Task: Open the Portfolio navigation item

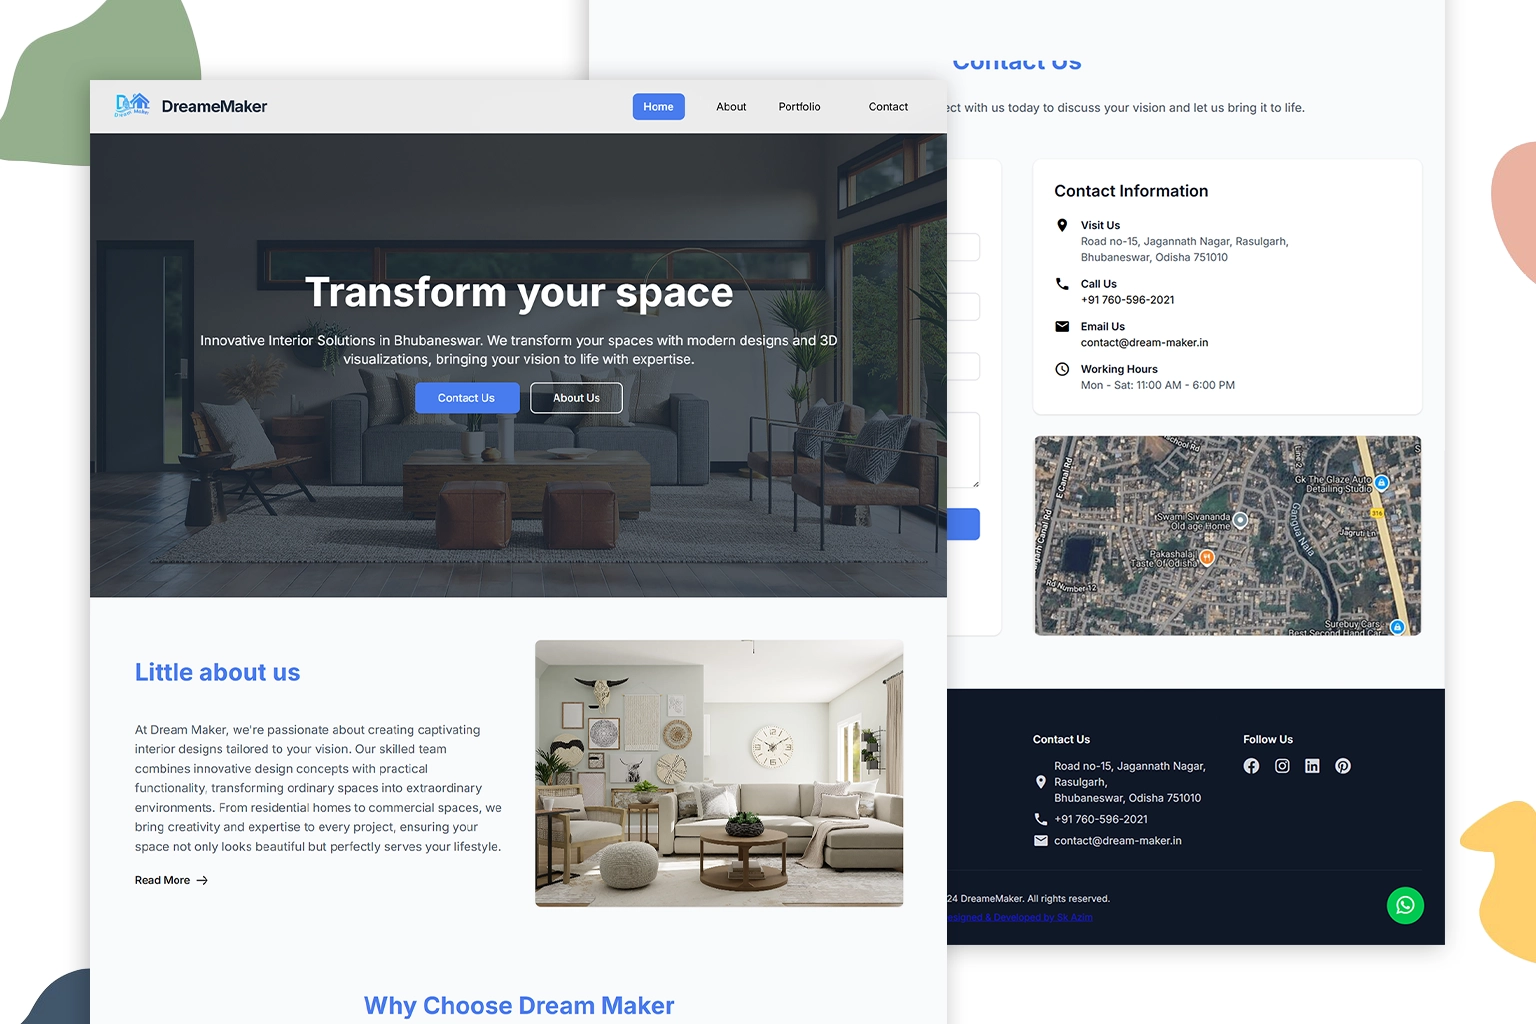Action: [799, 106]
